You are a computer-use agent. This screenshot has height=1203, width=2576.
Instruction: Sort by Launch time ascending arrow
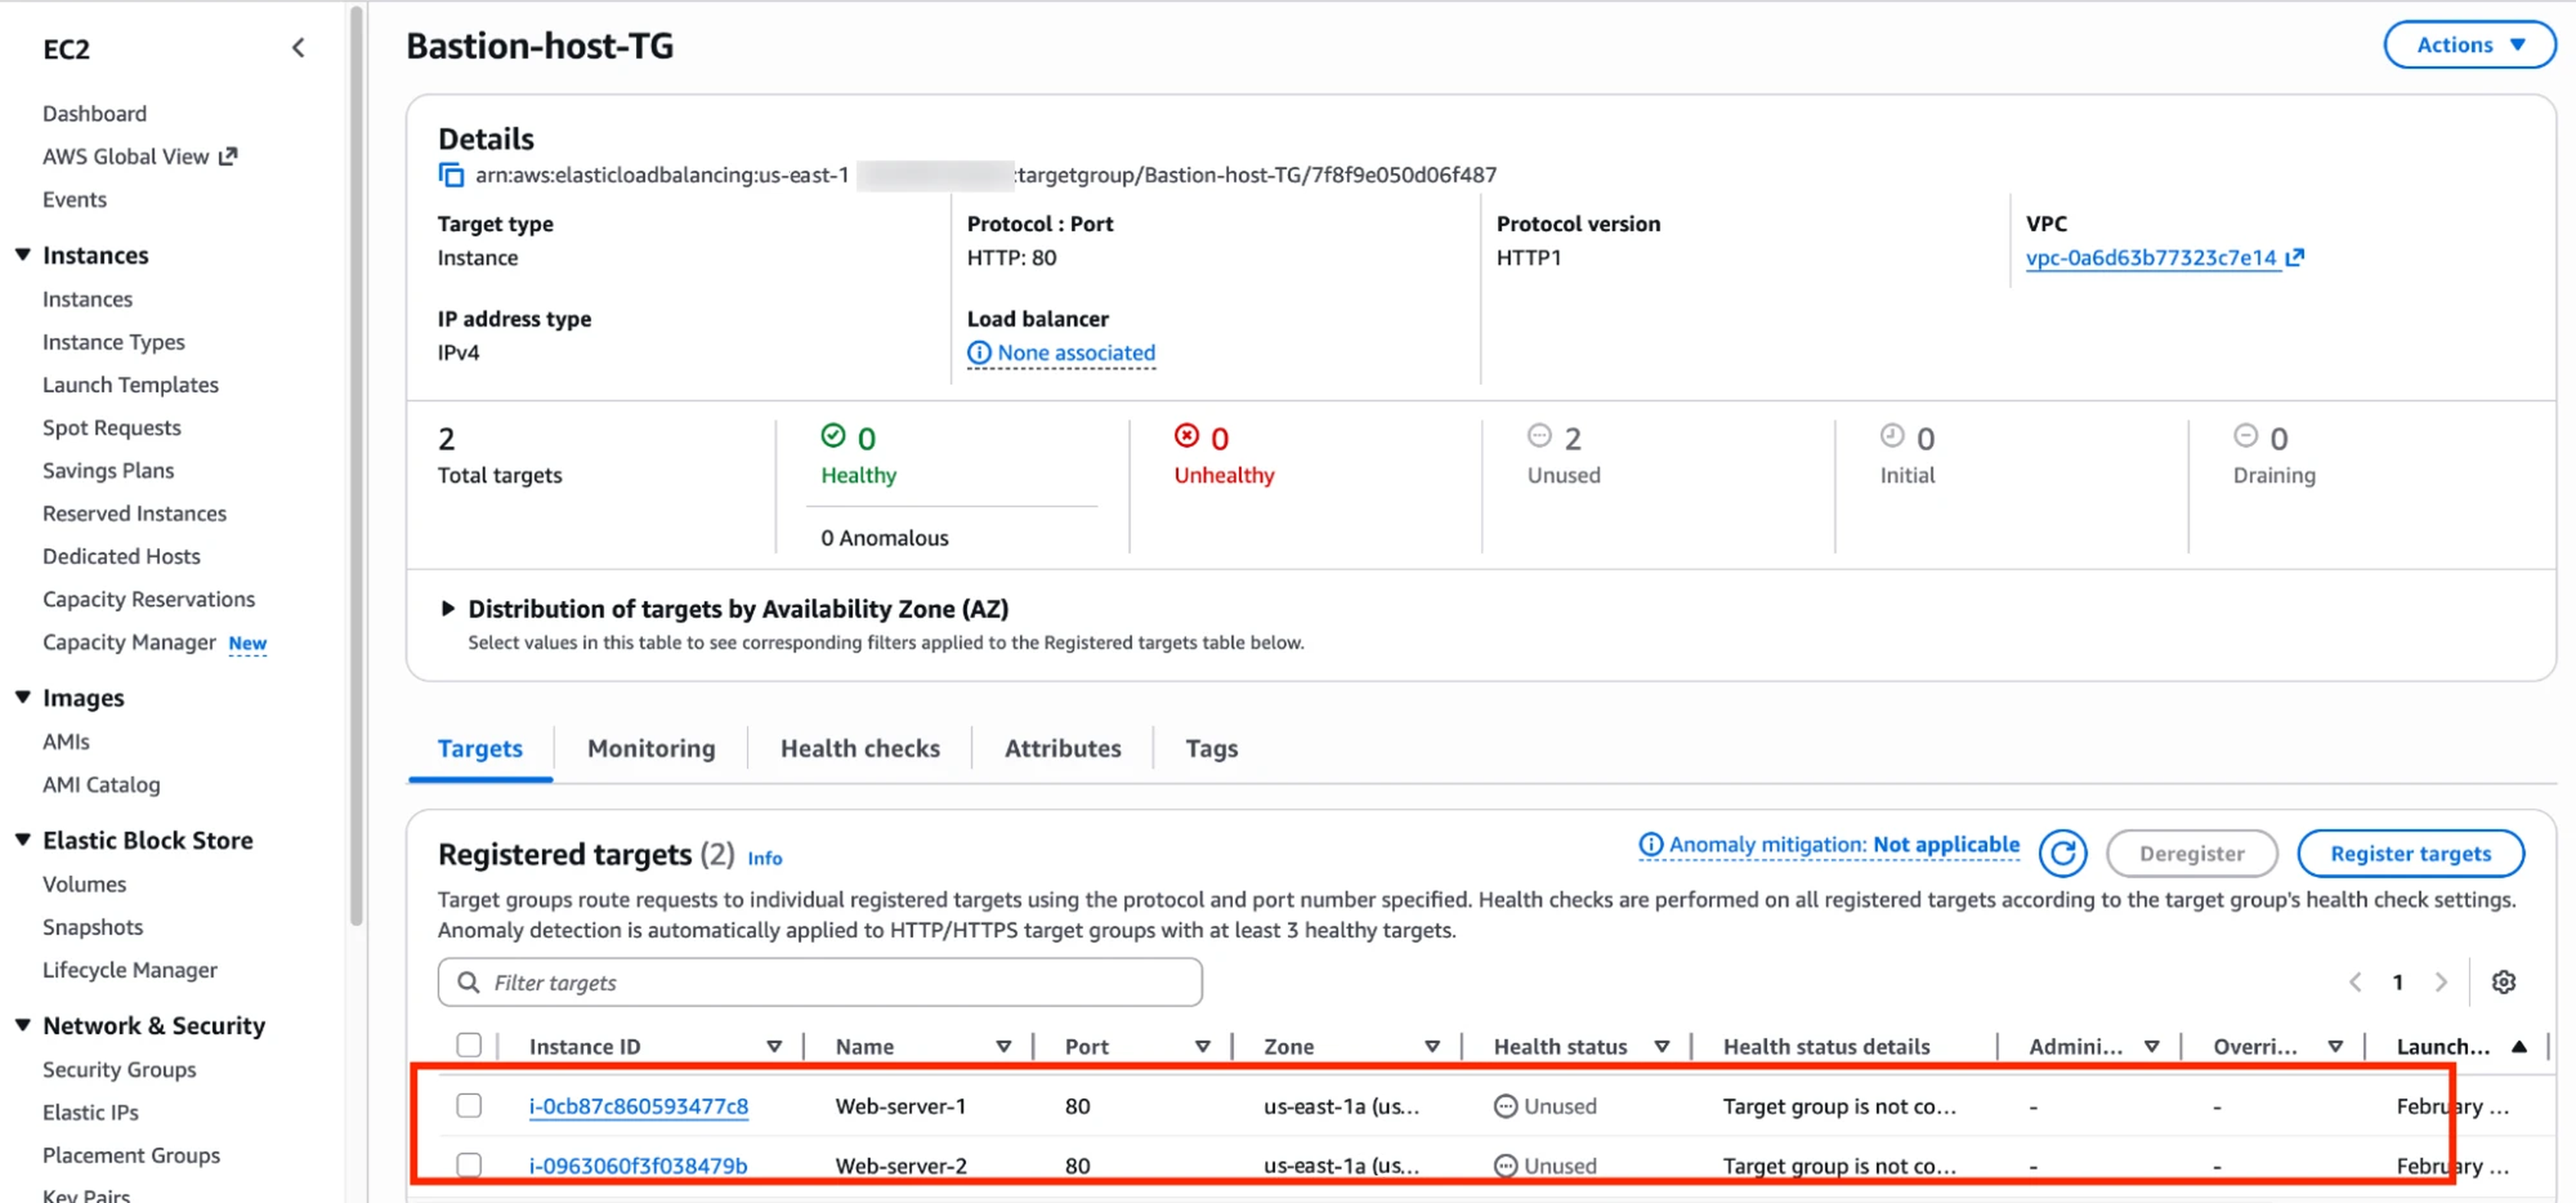point(2519,1046)
